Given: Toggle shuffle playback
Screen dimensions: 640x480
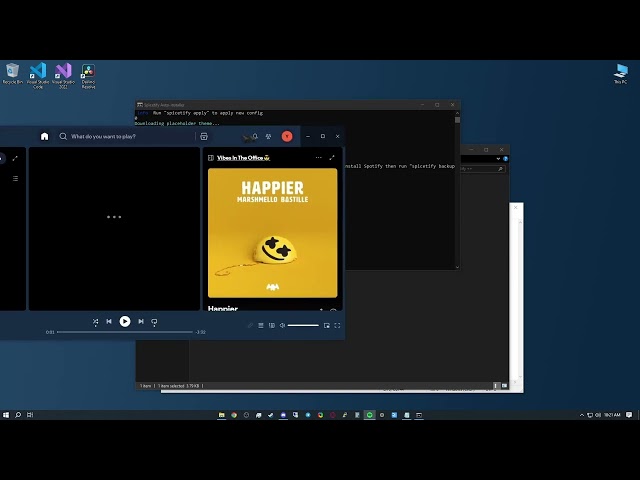Looking at the screenshot, I should click(96, 322).
